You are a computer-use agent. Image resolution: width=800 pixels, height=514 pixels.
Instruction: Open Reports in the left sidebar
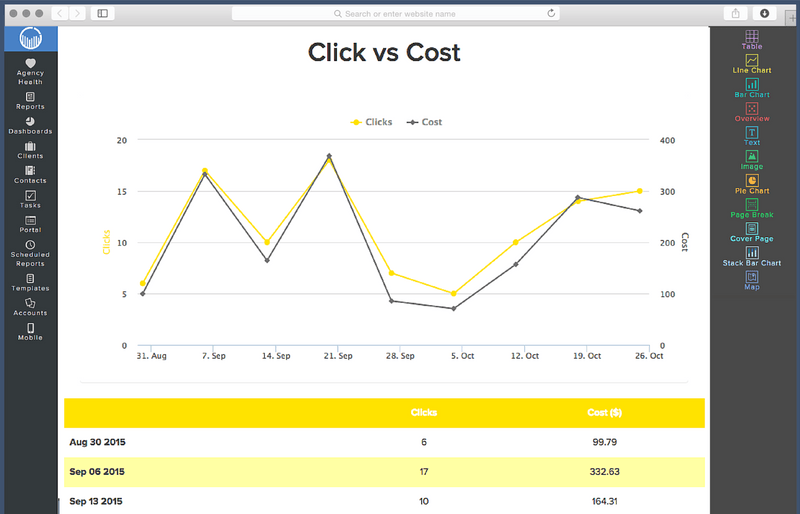(x=30, y=101)
